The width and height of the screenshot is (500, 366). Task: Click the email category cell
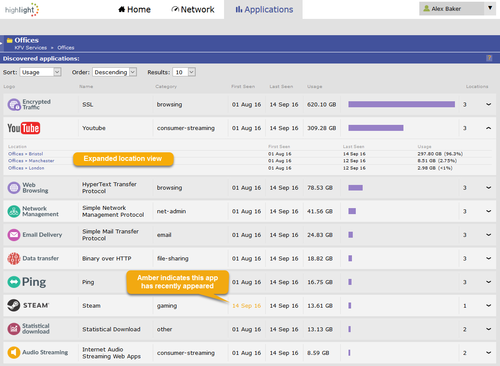pyautogui.click(x=164, y=235)
